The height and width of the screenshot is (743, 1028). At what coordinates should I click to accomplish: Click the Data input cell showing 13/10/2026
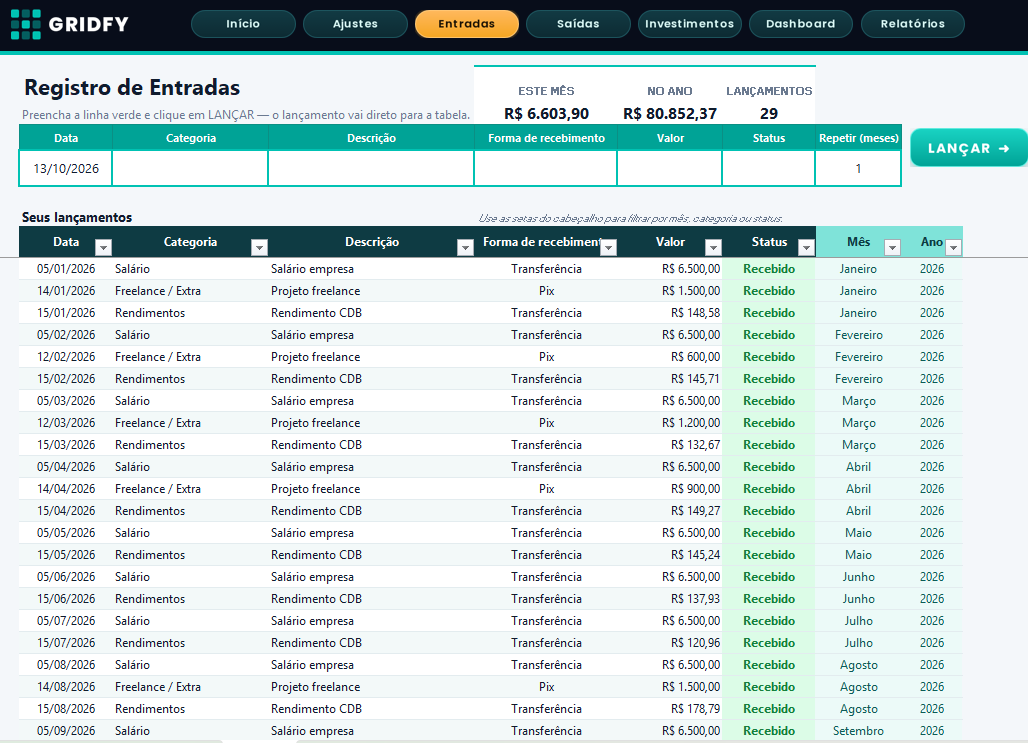[x=66, y=169]
